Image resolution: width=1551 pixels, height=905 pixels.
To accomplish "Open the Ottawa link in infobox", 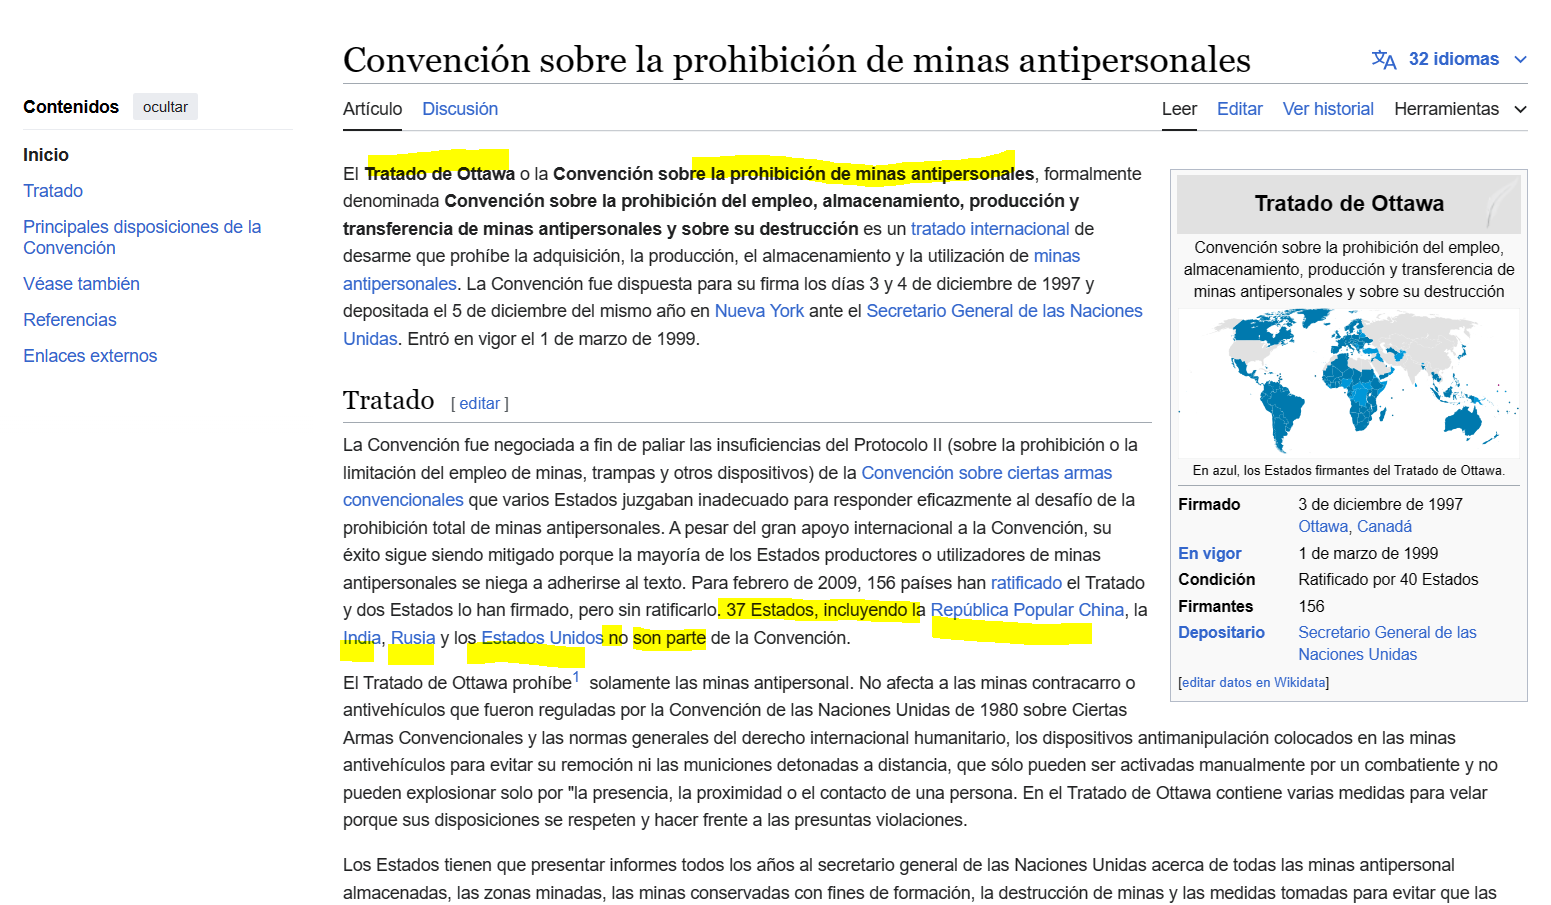I will click(1323, 527).
